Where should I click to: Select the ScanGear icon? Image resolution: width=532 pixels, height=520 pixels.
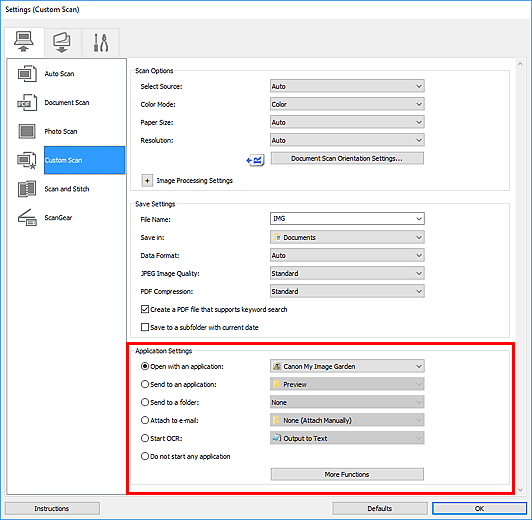click(27, 217)
